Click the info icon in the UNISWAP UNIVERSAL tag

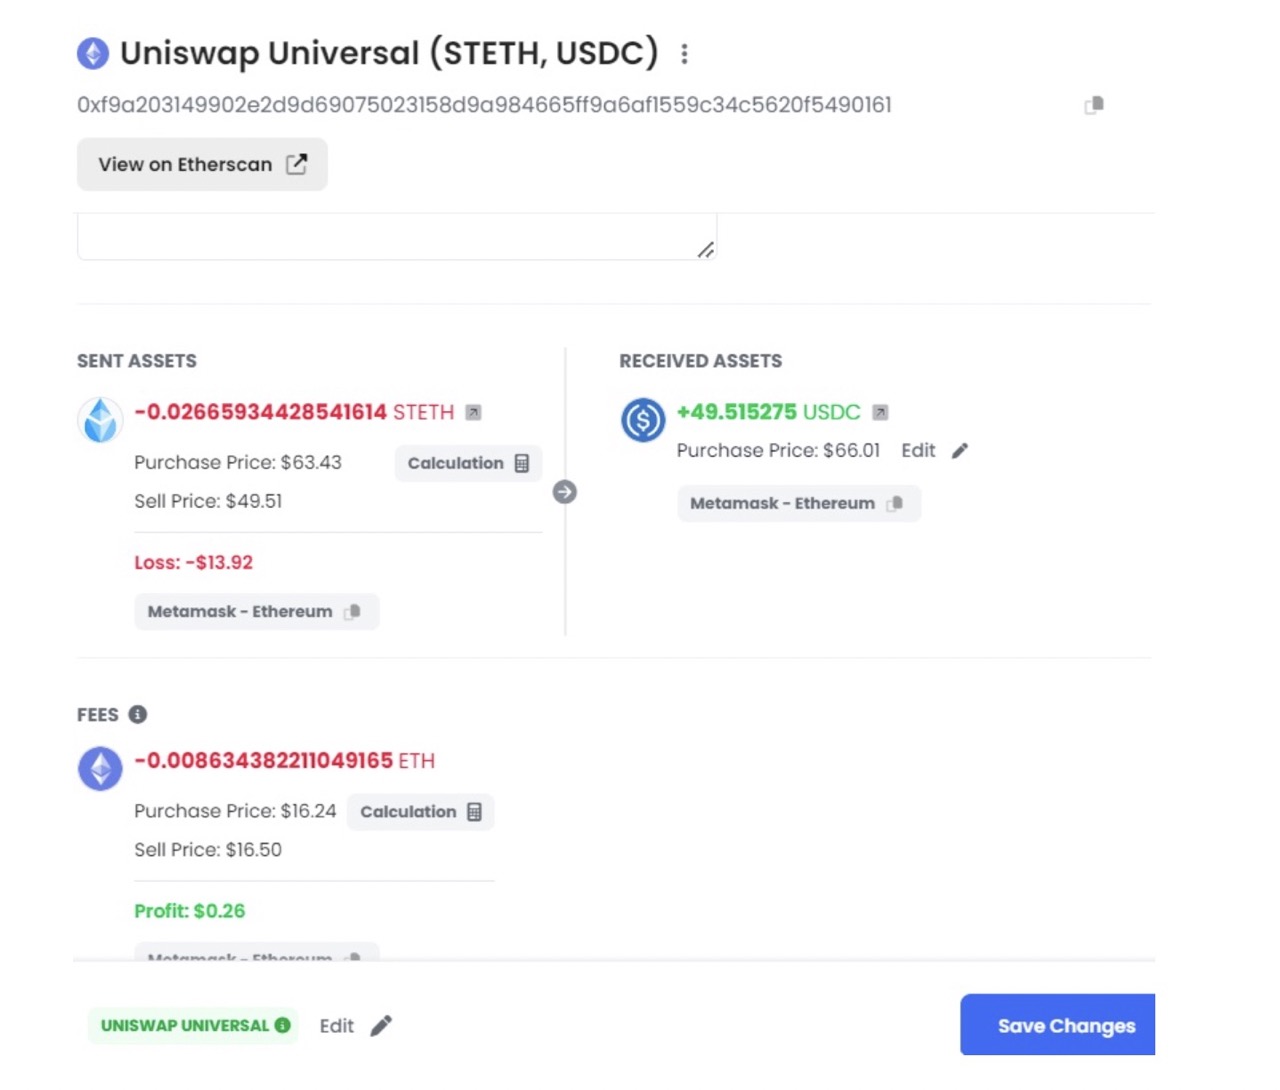pos(282,1025)
